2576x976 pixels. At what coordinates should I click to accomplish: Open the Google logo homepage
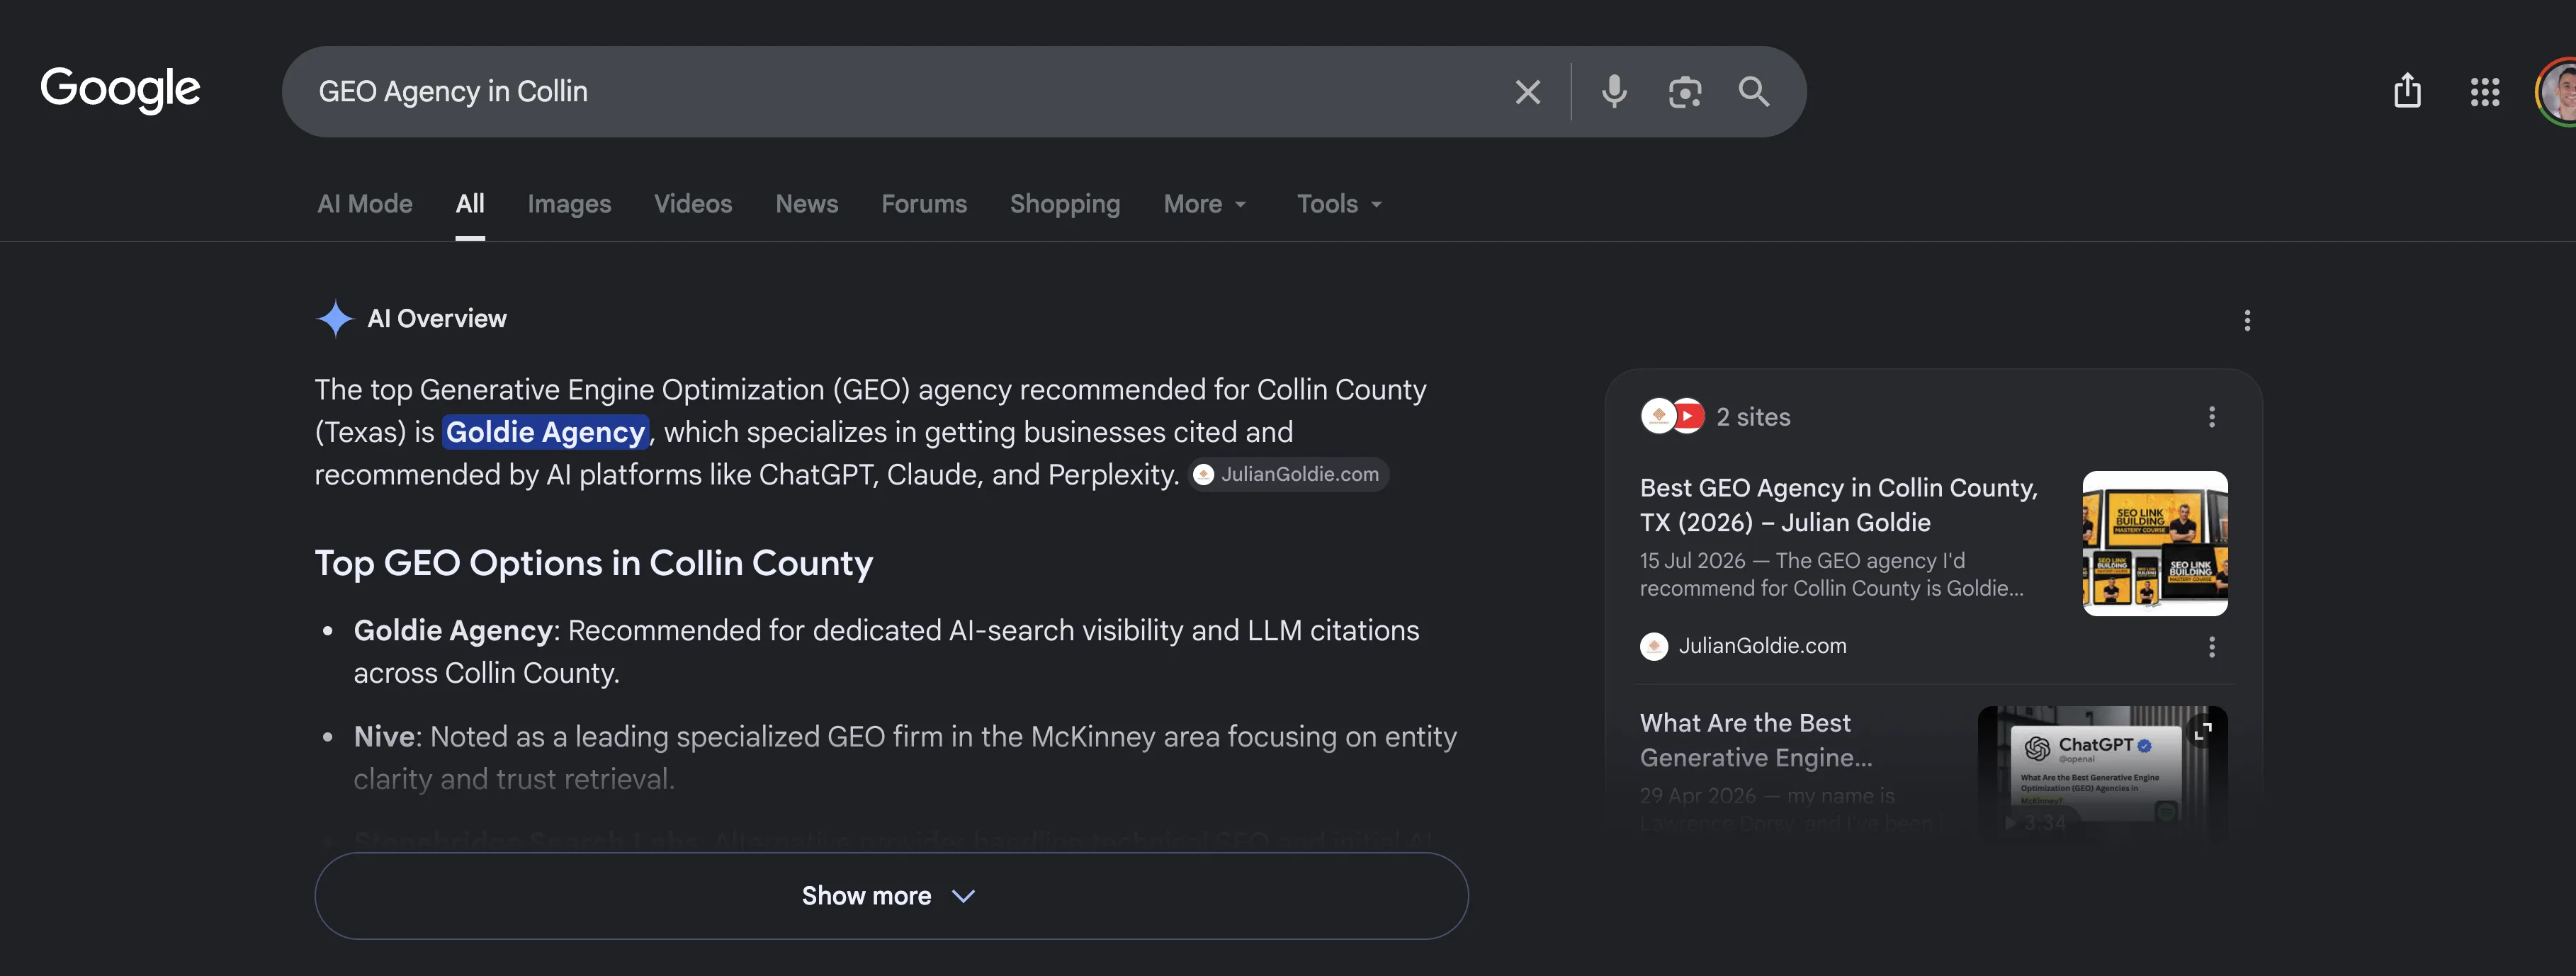point(120,89)
